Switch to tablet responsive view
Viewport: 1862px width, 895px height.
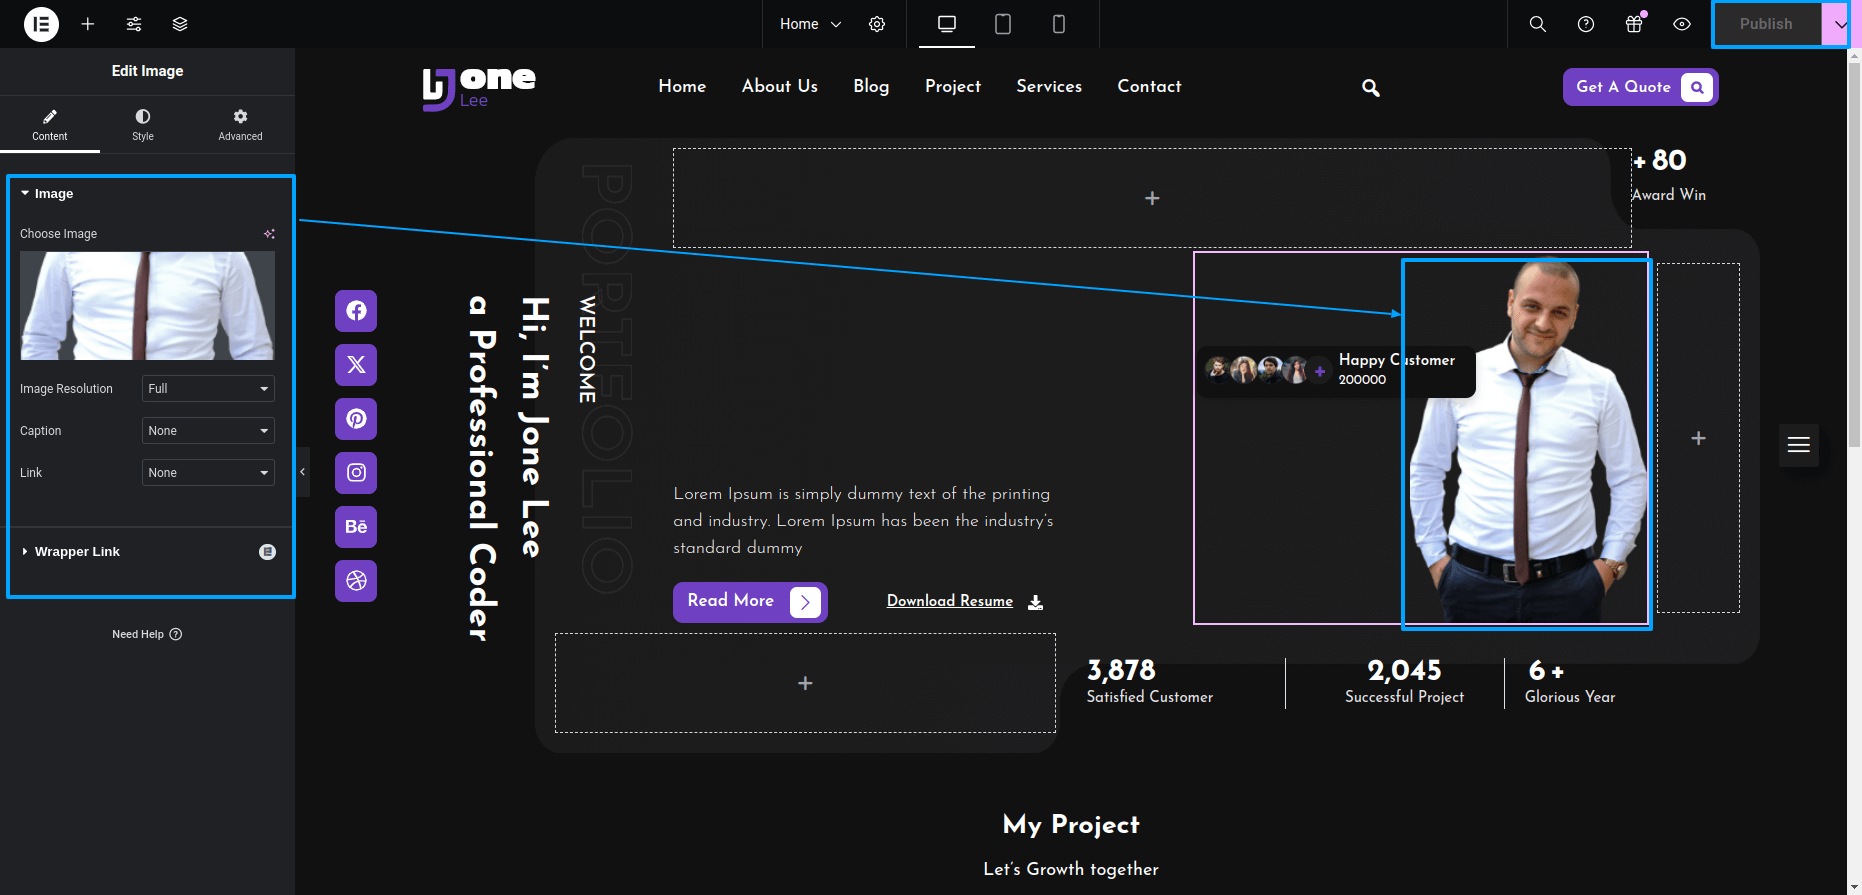click(x=1003, y=24)
